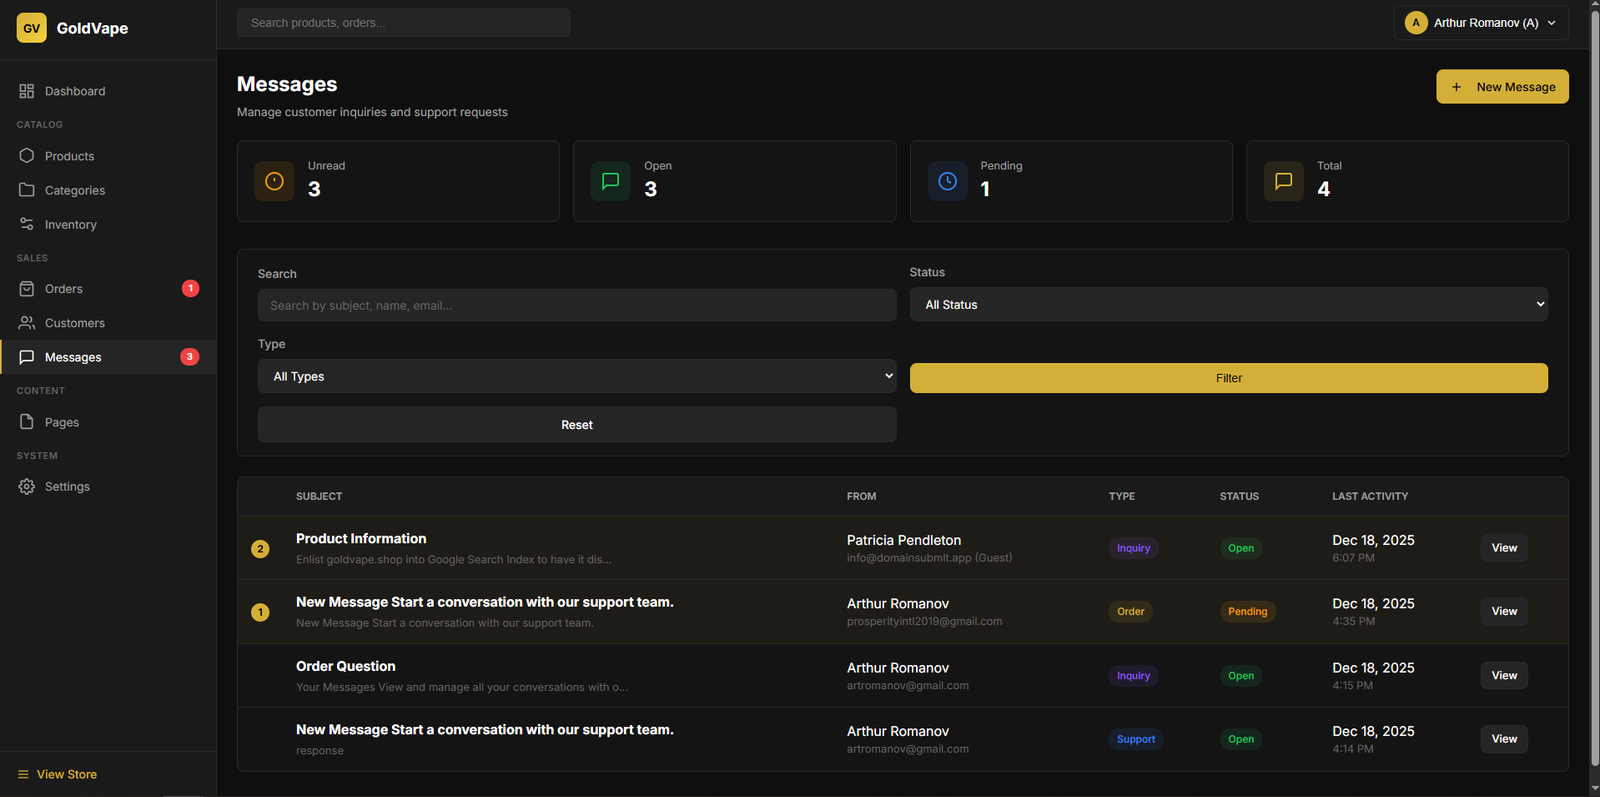Focus the search by subject, name, email field
The image size is (1600, 797).
click(576, 305)
